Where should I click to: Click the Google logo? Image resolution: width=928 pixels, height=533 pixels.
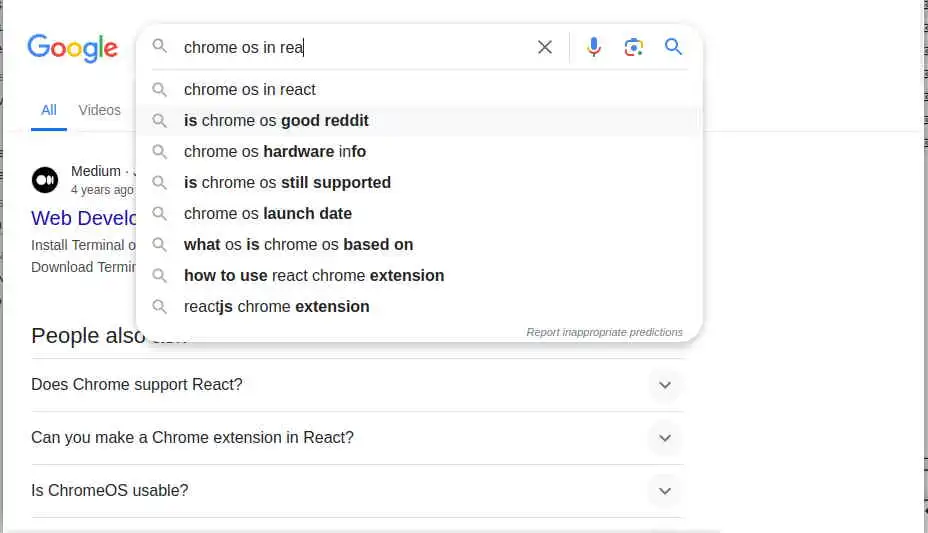pyautogui.click(x=72, y=48)
